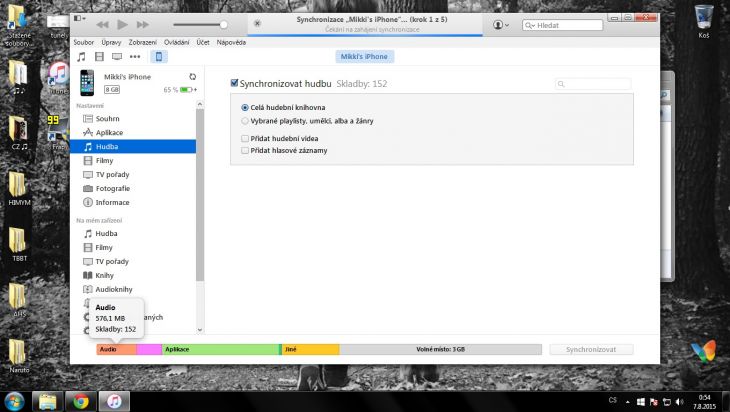Open the mini player window menu icon
The width and height of the screenshot is (730, 412).
coord(80,18)
